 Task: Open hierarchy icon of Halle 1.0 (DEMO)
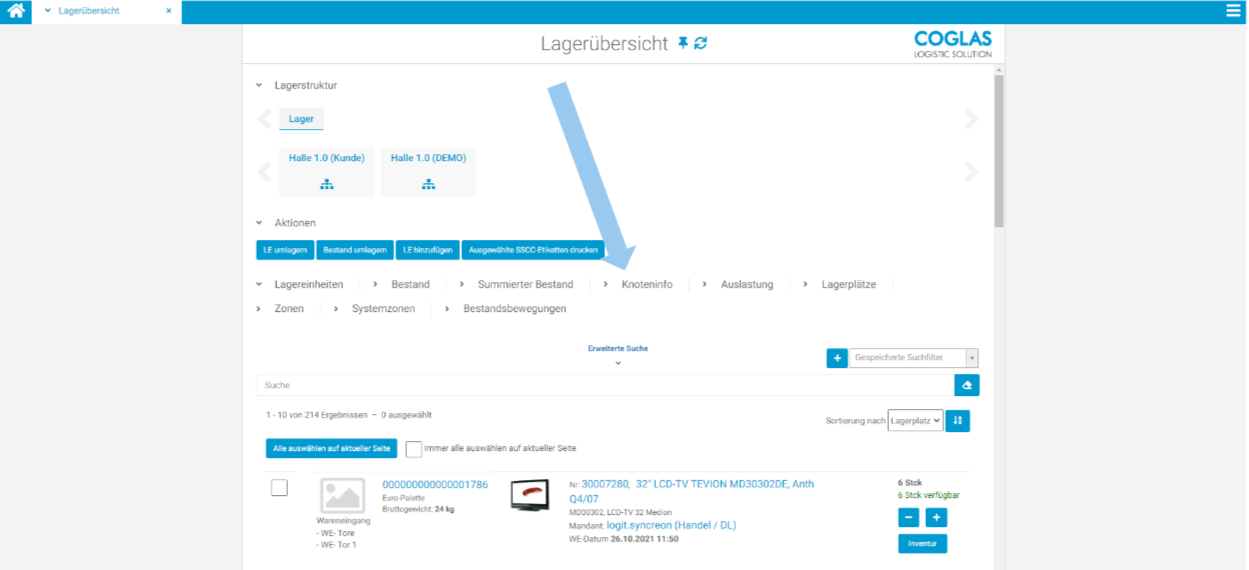[428, 184]
